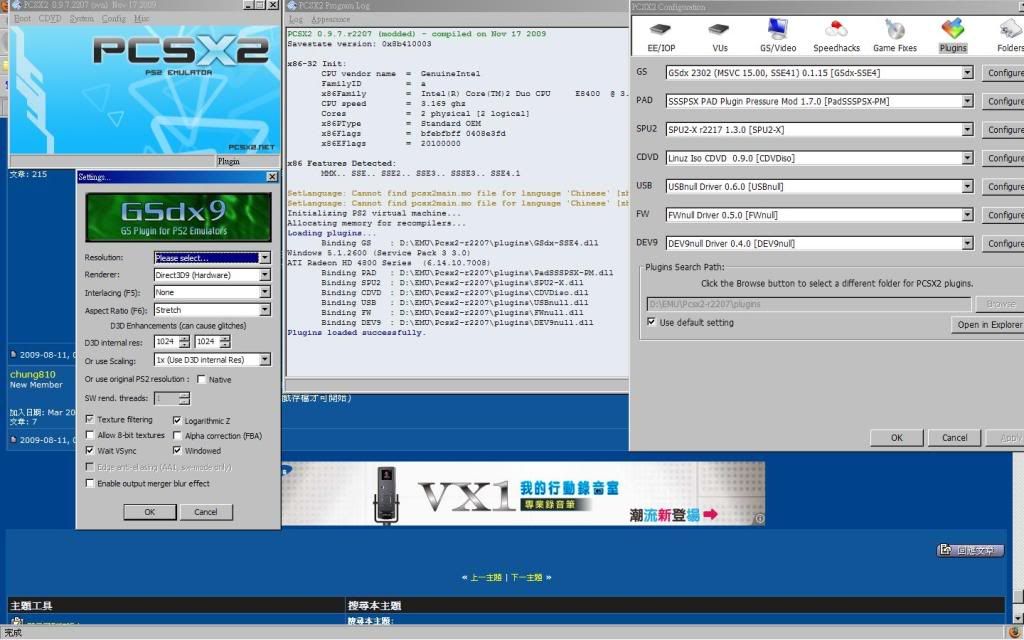This screenshot has height=640, width=1024.
Task: Toggle Use default setting checkbox
Action: pos(651,322)
